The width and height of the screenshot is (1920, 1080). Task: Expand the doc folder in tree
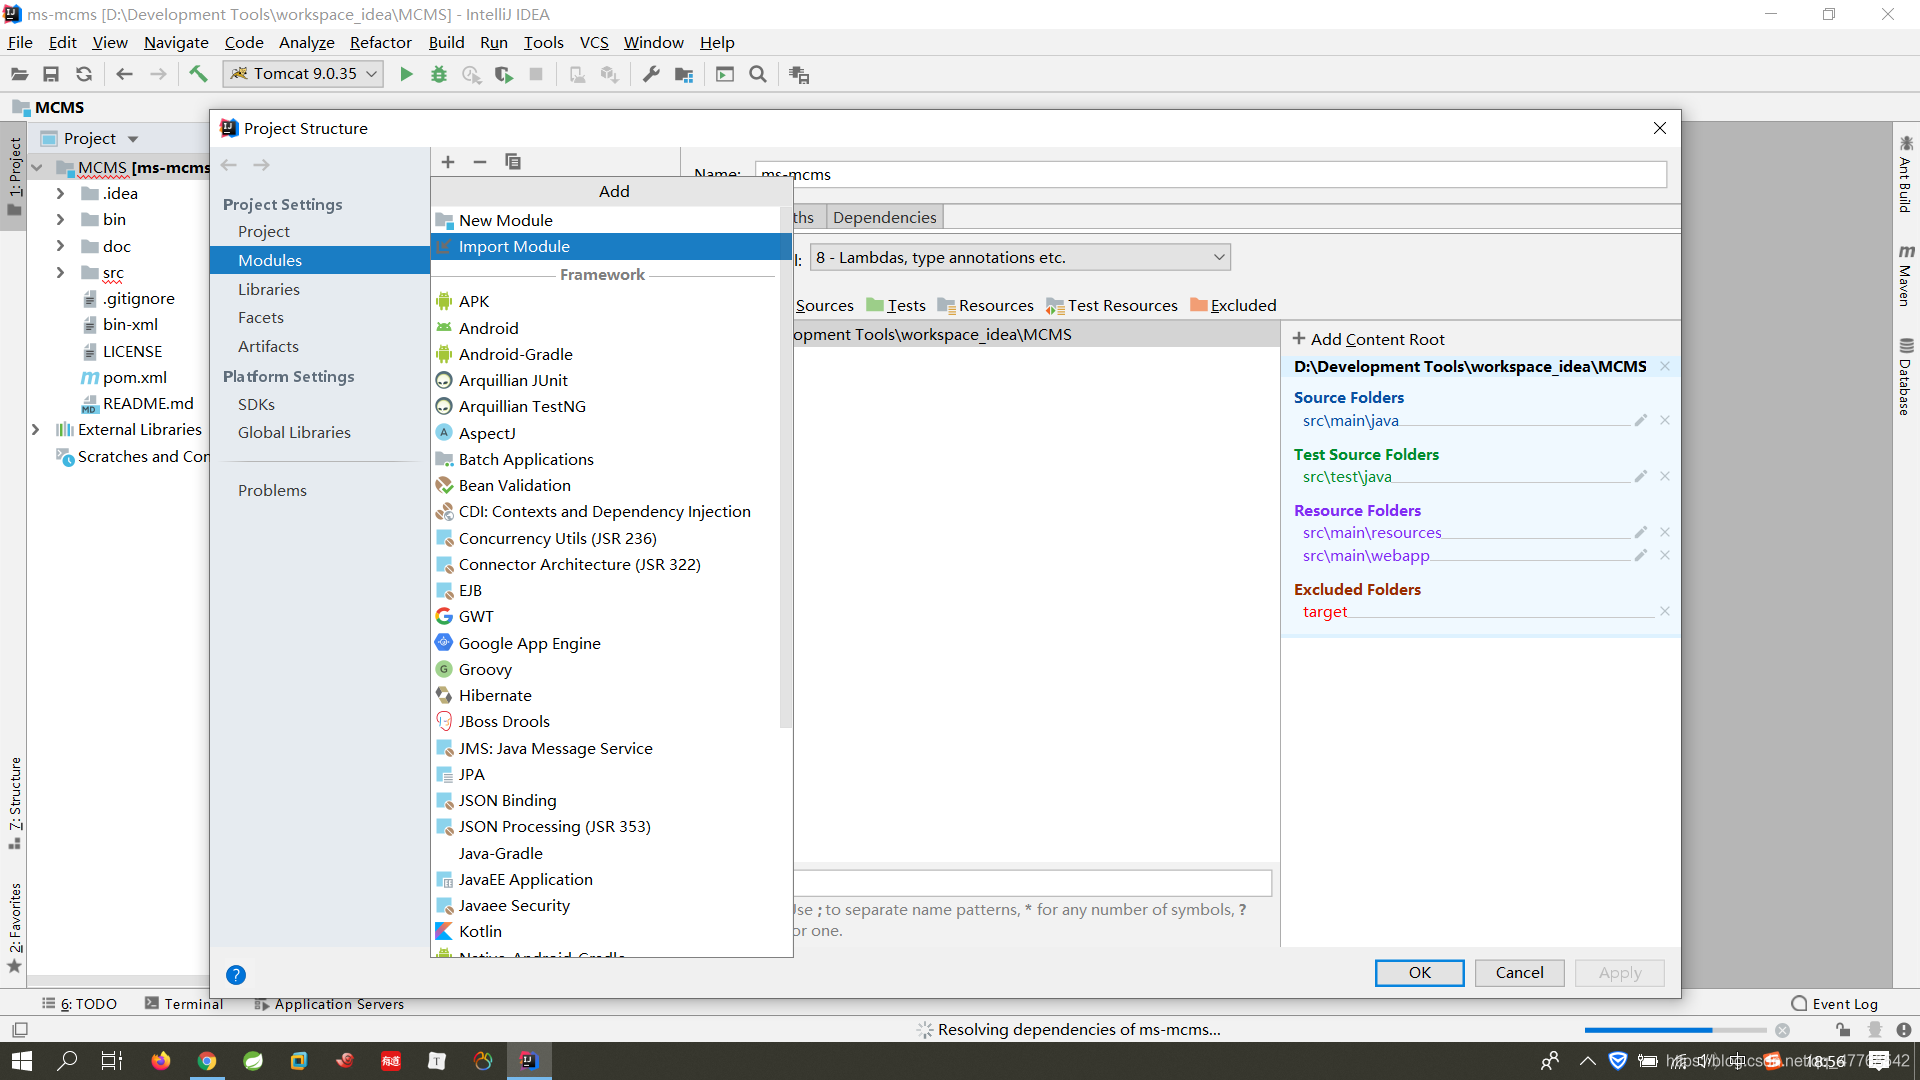(60, 245)
